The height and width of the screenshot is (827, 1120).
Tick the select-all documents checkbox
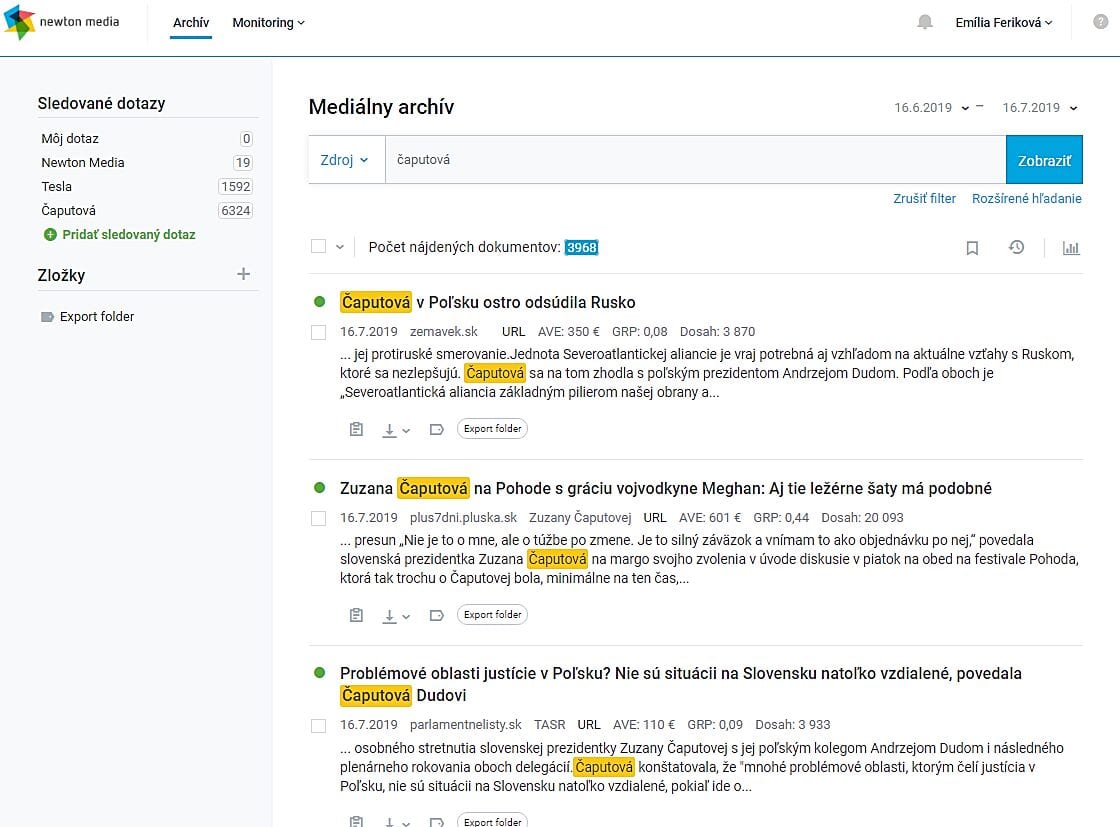click(x=319, y=246)
